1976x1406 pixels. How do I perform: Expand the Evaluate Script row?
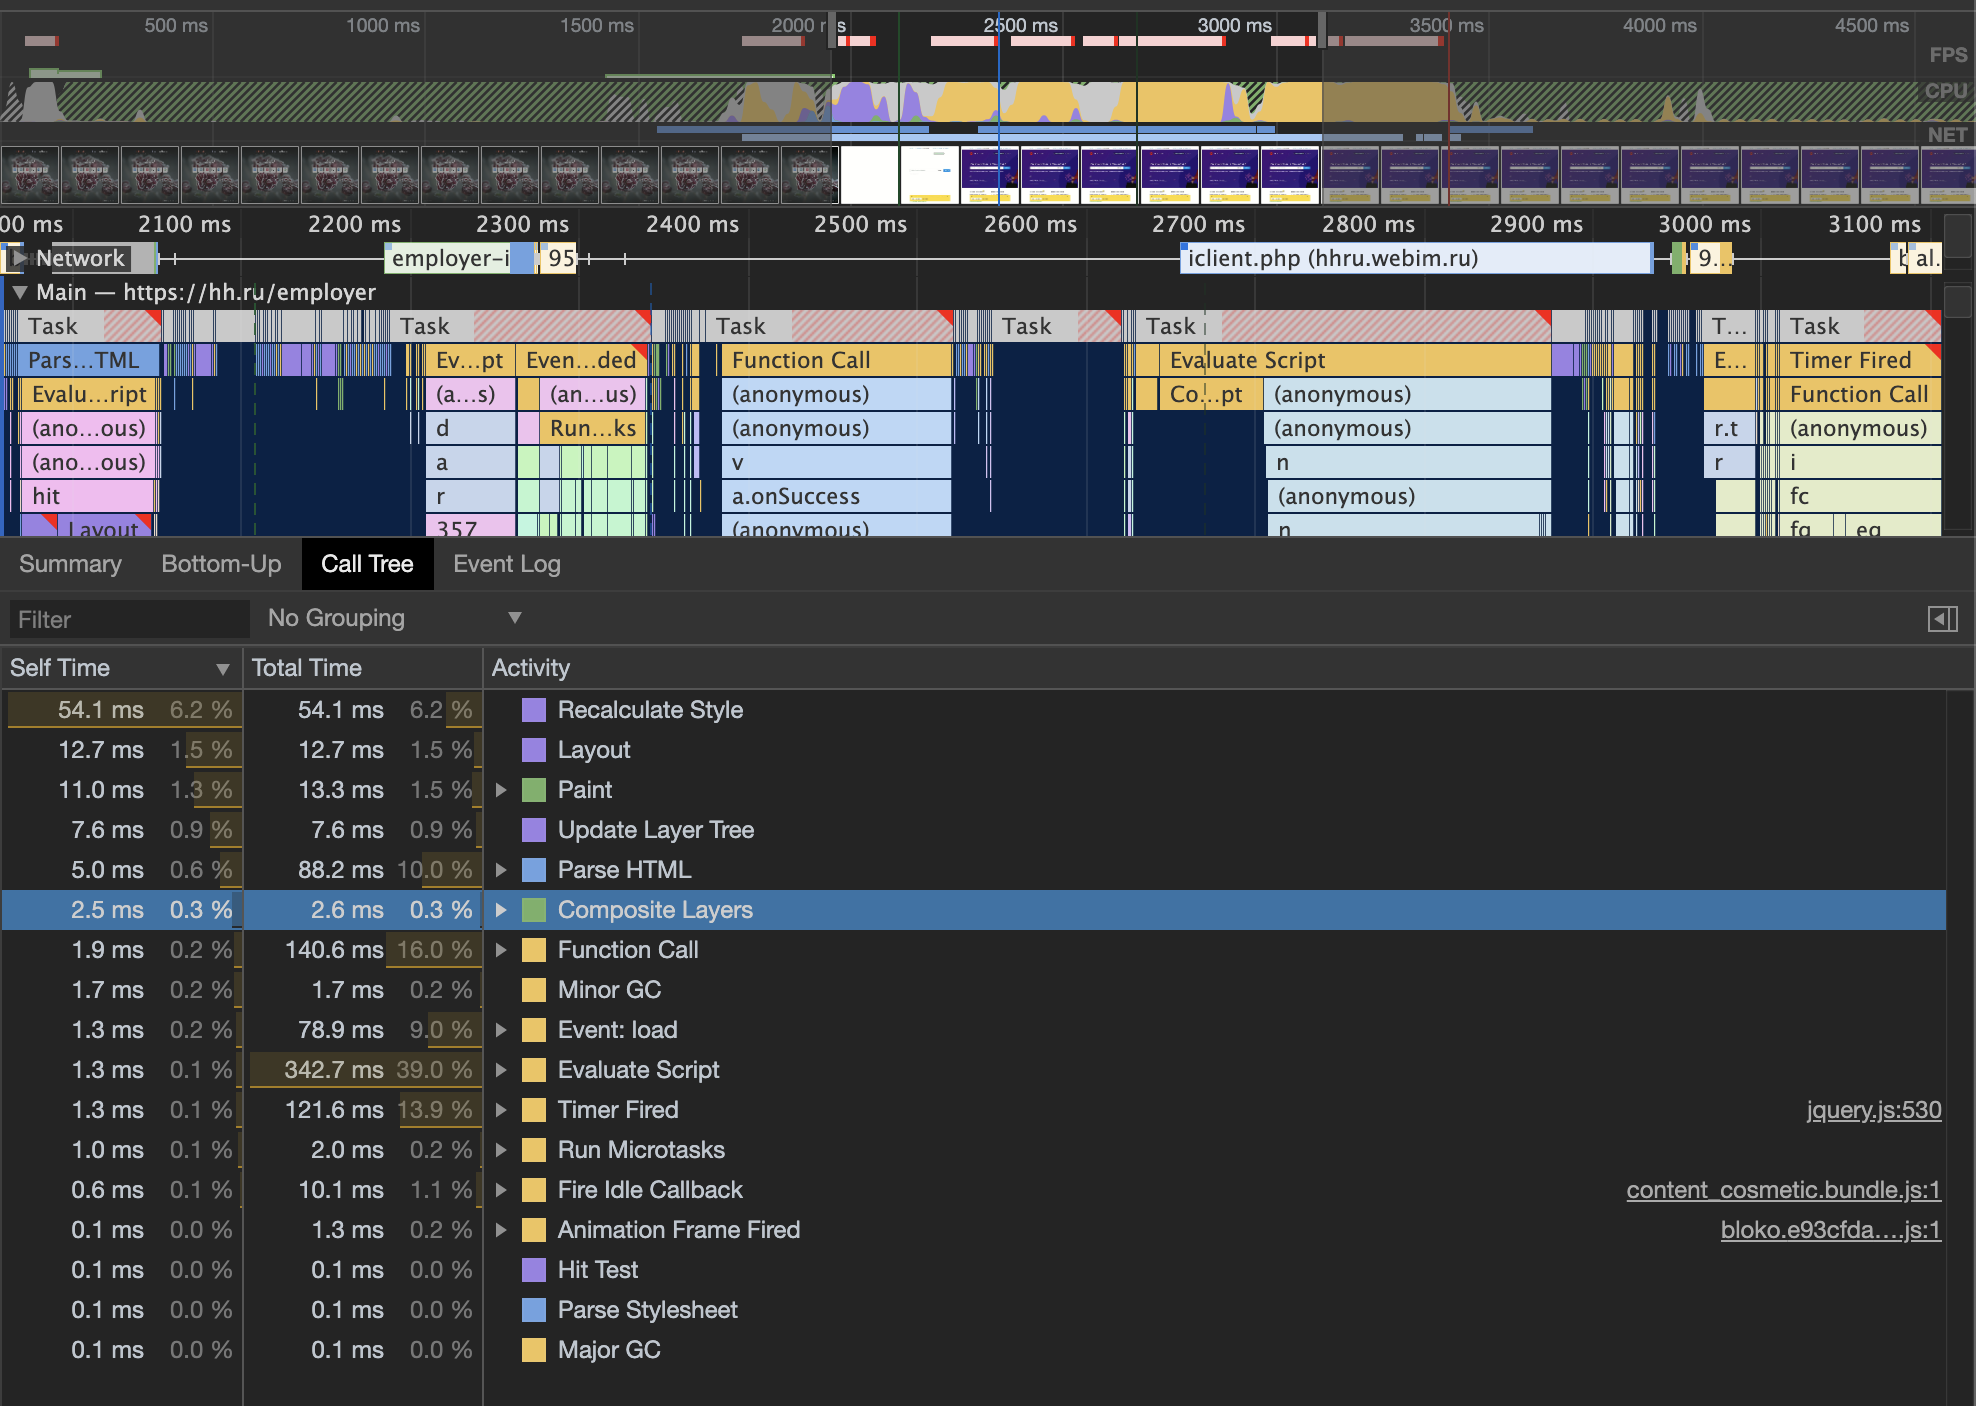[501, 1070]
